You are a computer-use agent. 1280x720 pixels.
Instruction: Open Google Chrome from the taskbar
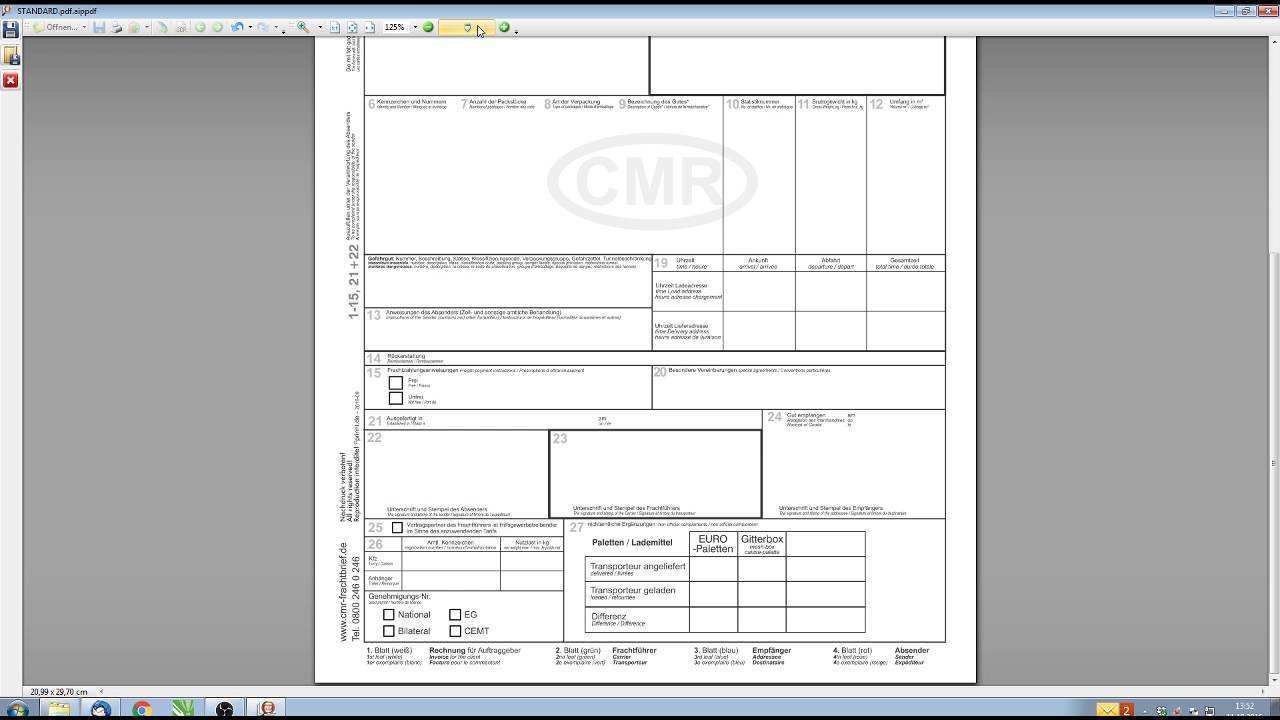point(142,709)
